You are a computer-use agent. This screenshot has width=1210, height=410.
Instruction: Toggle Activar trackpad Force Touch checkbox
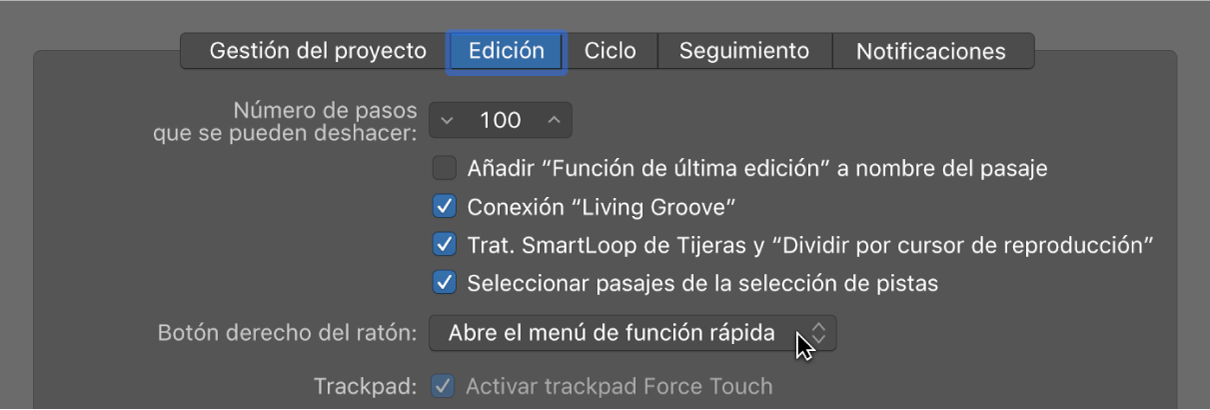(x=442, y=386)
